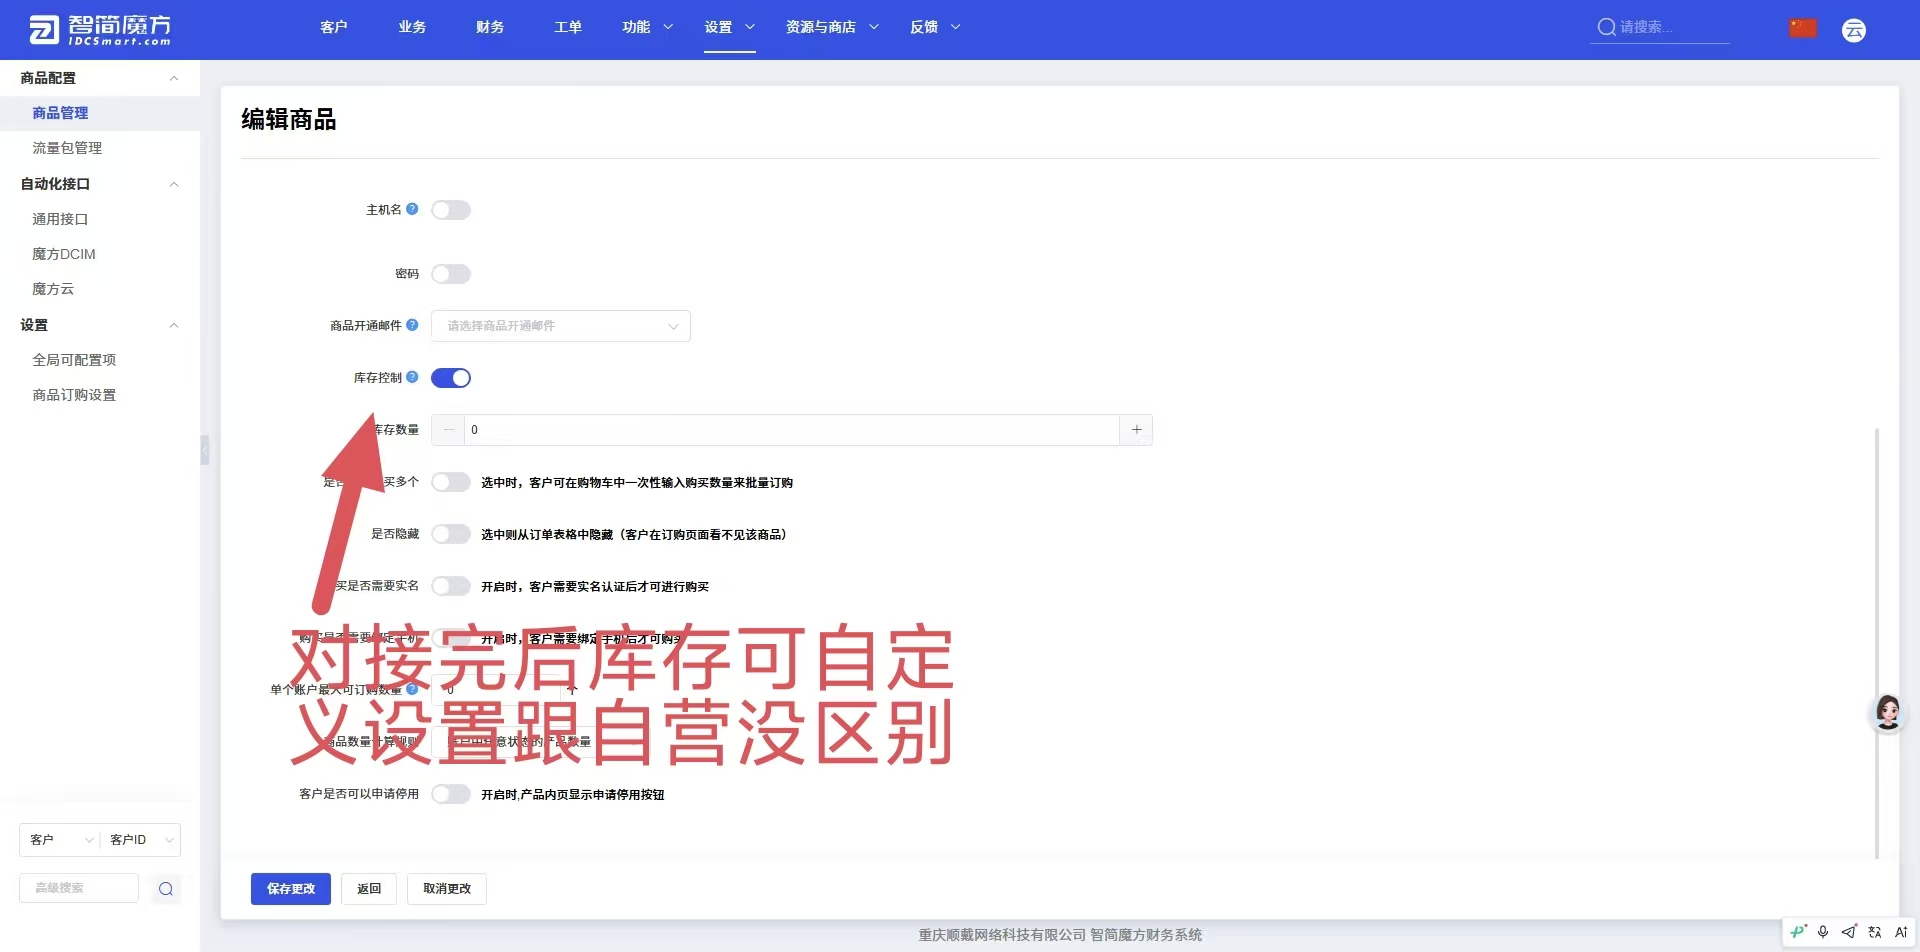Click the 高级搜索 input field
1920x952 pixels.
(x=79, y=888)
